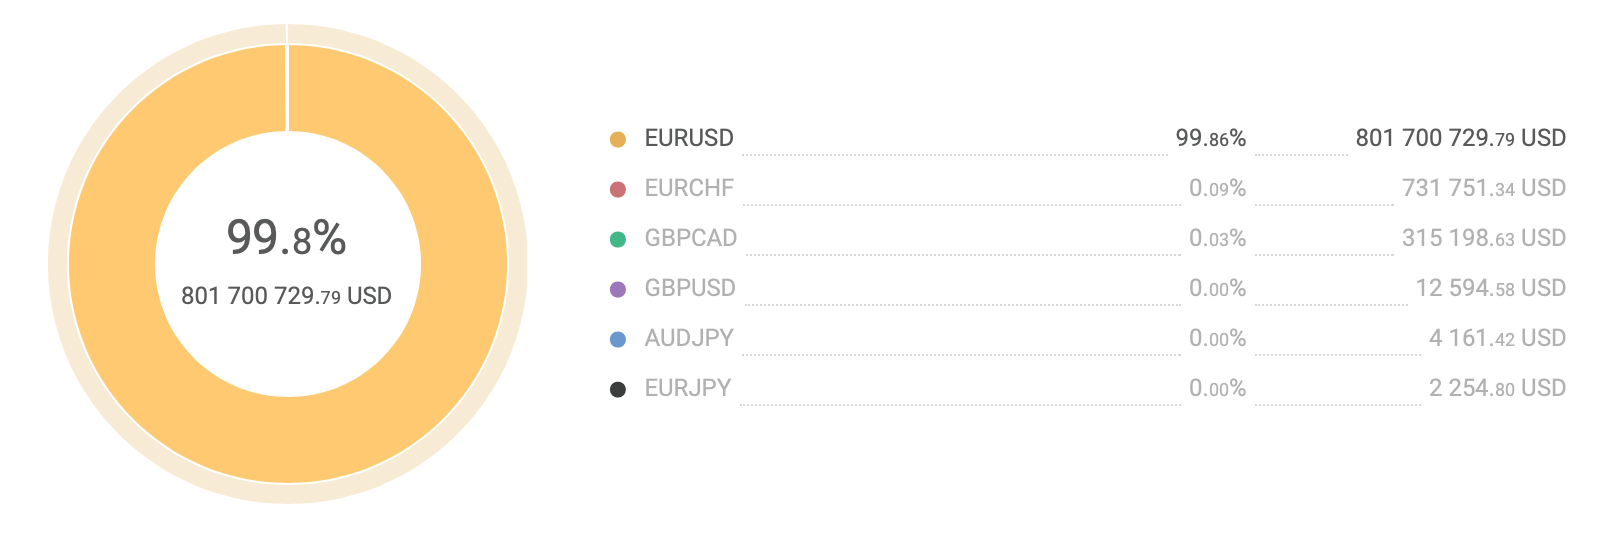Select the EURJPY legend label
Viewport: 1620px width, 534px height.
tap(688, 388)
